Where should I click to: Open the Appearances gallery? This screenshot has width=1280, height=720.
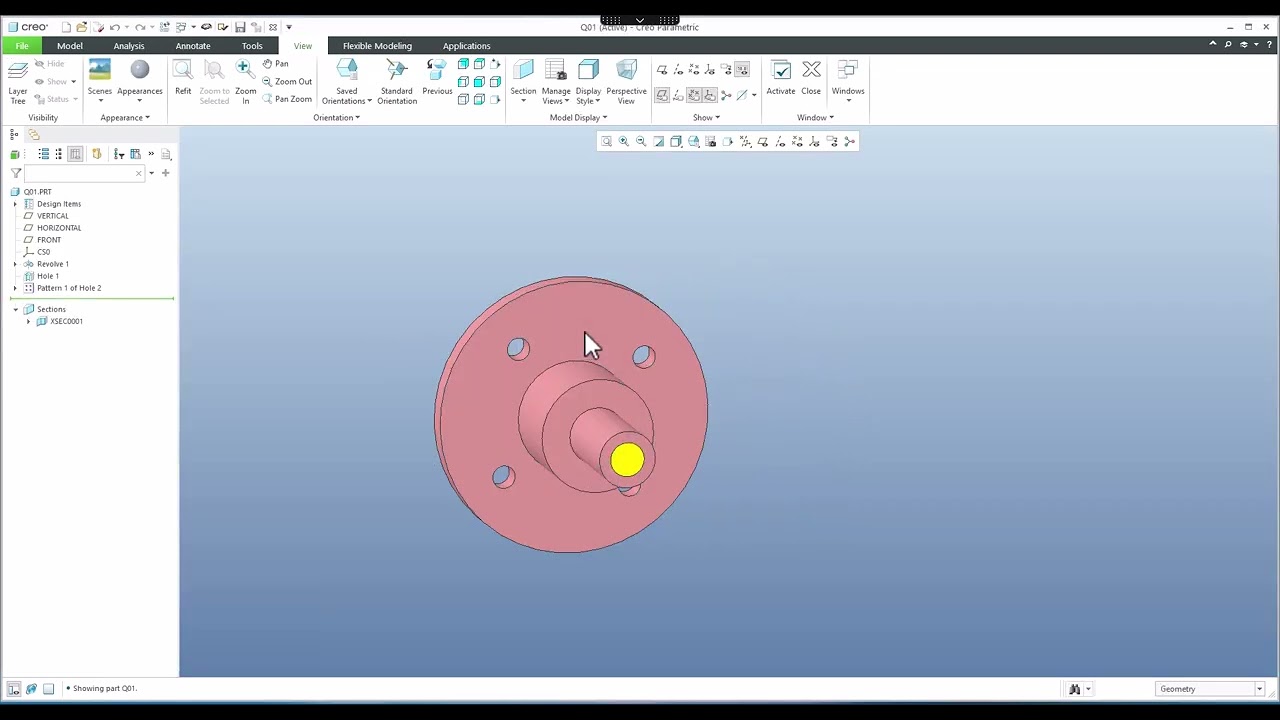(x=139, y=82)
